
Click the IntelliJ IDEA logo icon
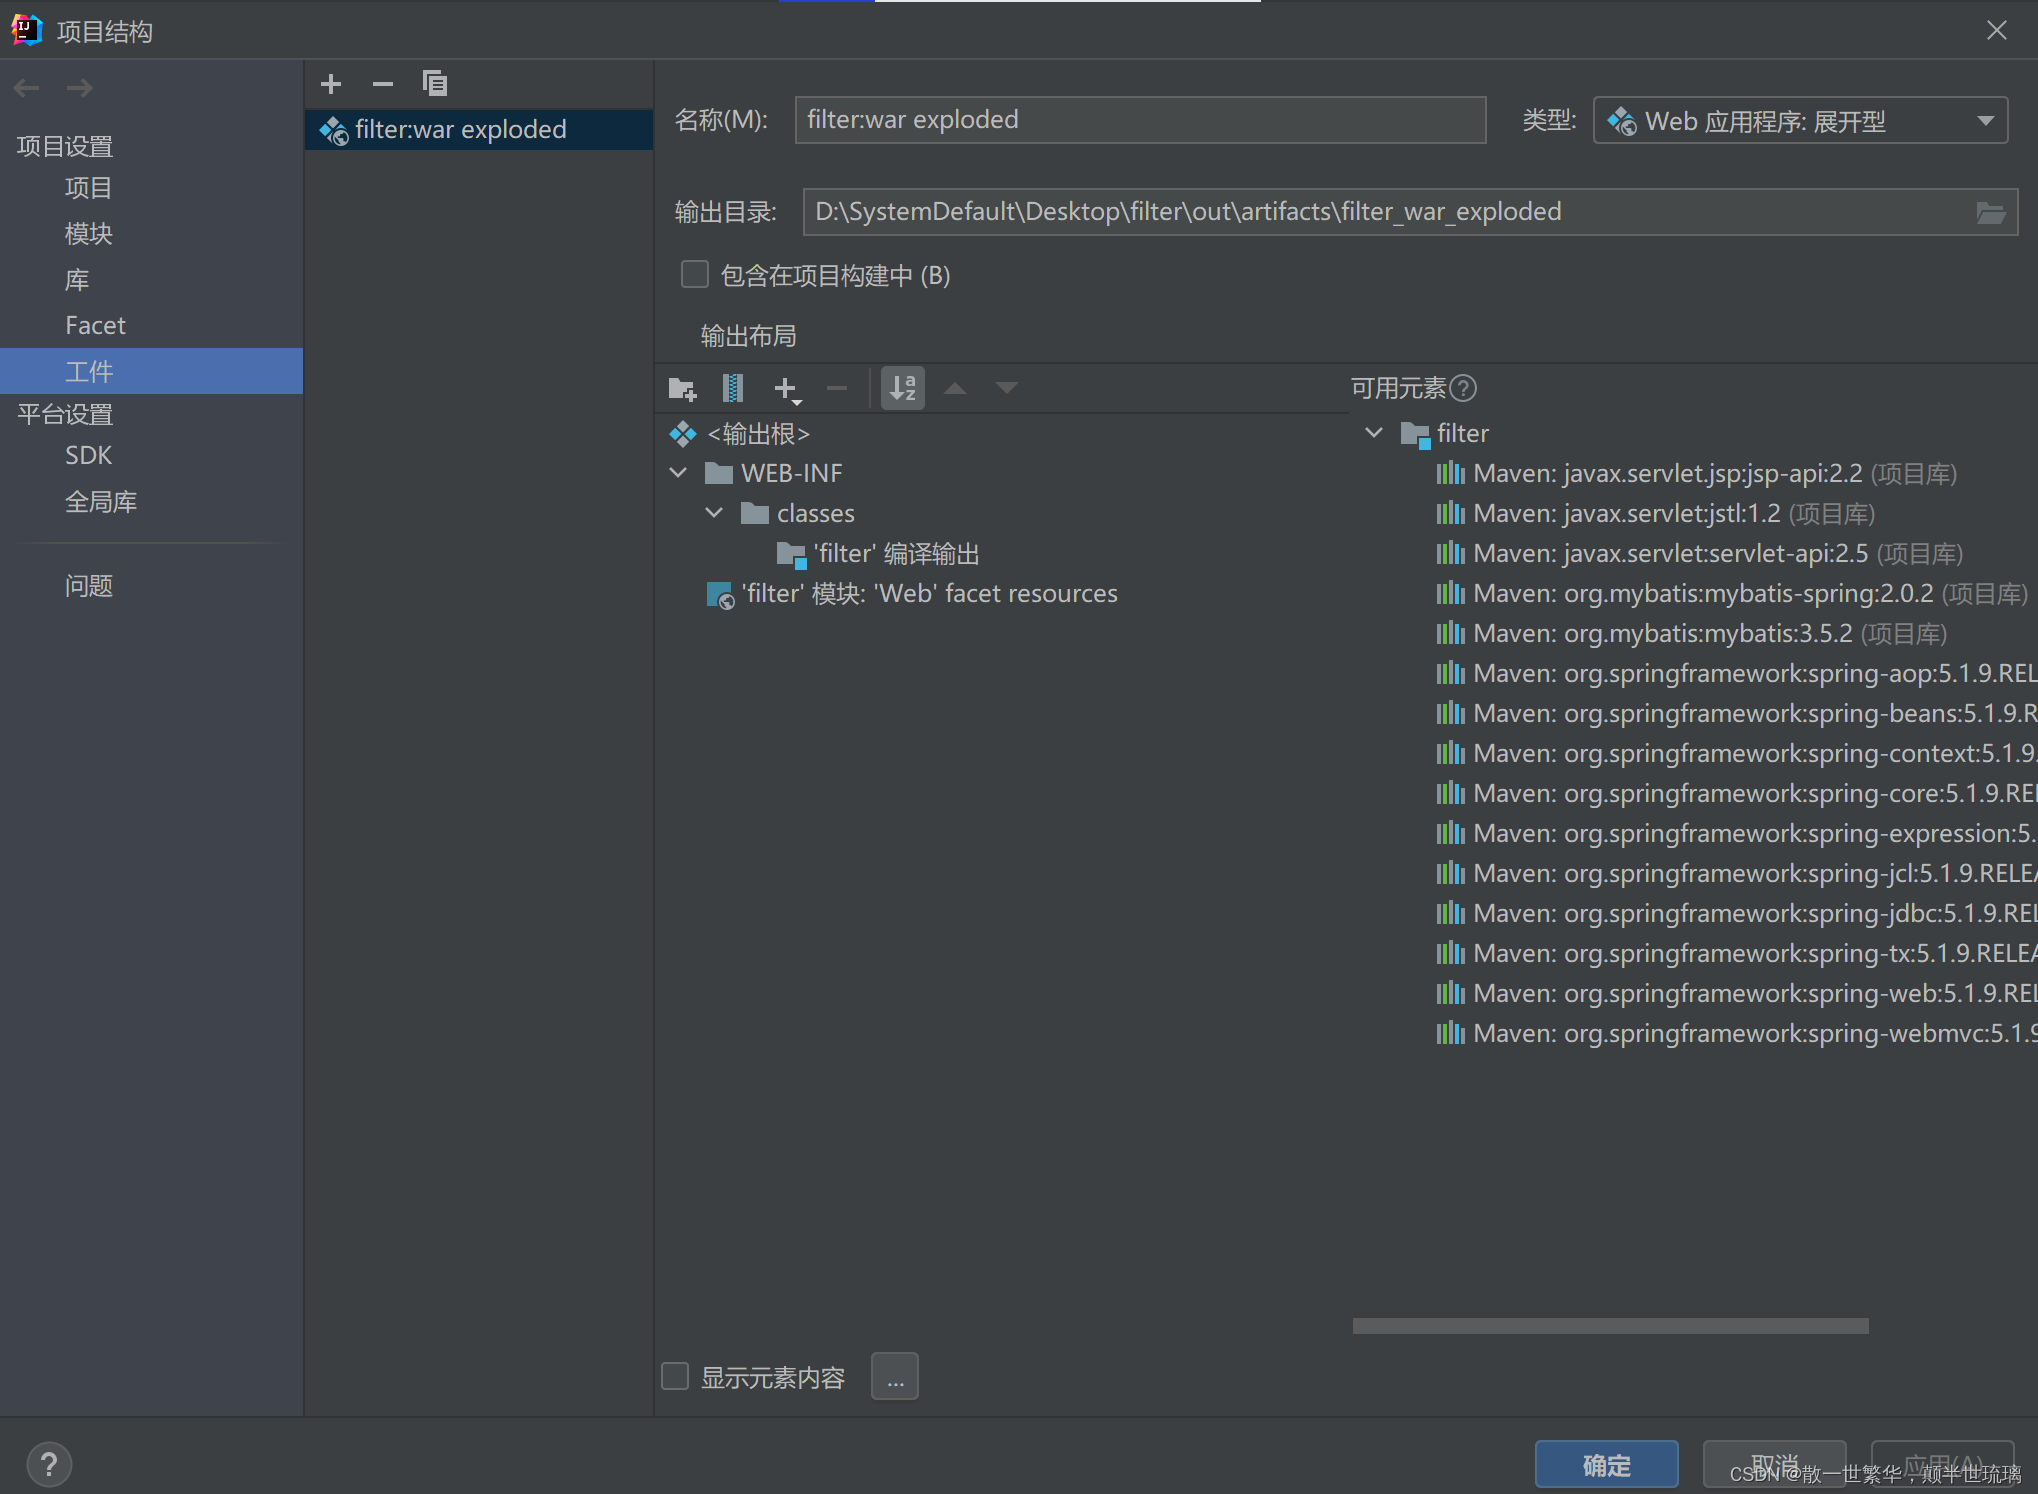pyautogui.click(x=27, y=31)
